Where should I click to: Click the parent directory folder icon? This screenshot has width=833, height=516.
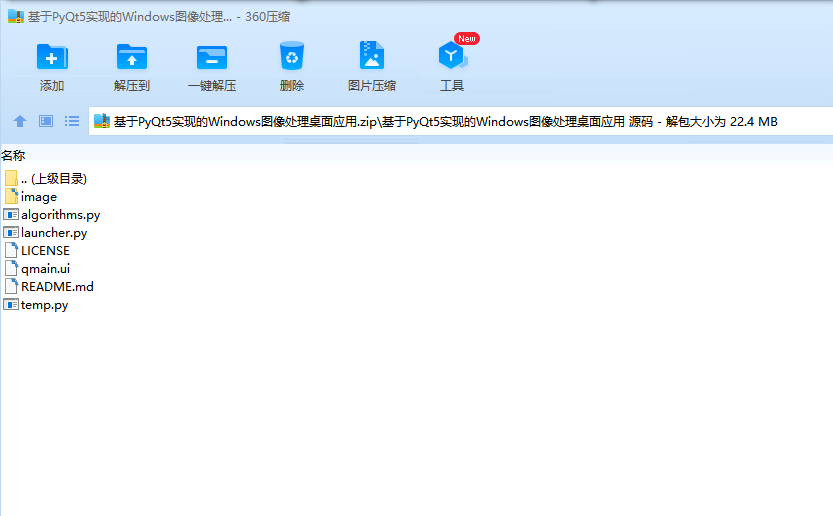click(11, 178)
